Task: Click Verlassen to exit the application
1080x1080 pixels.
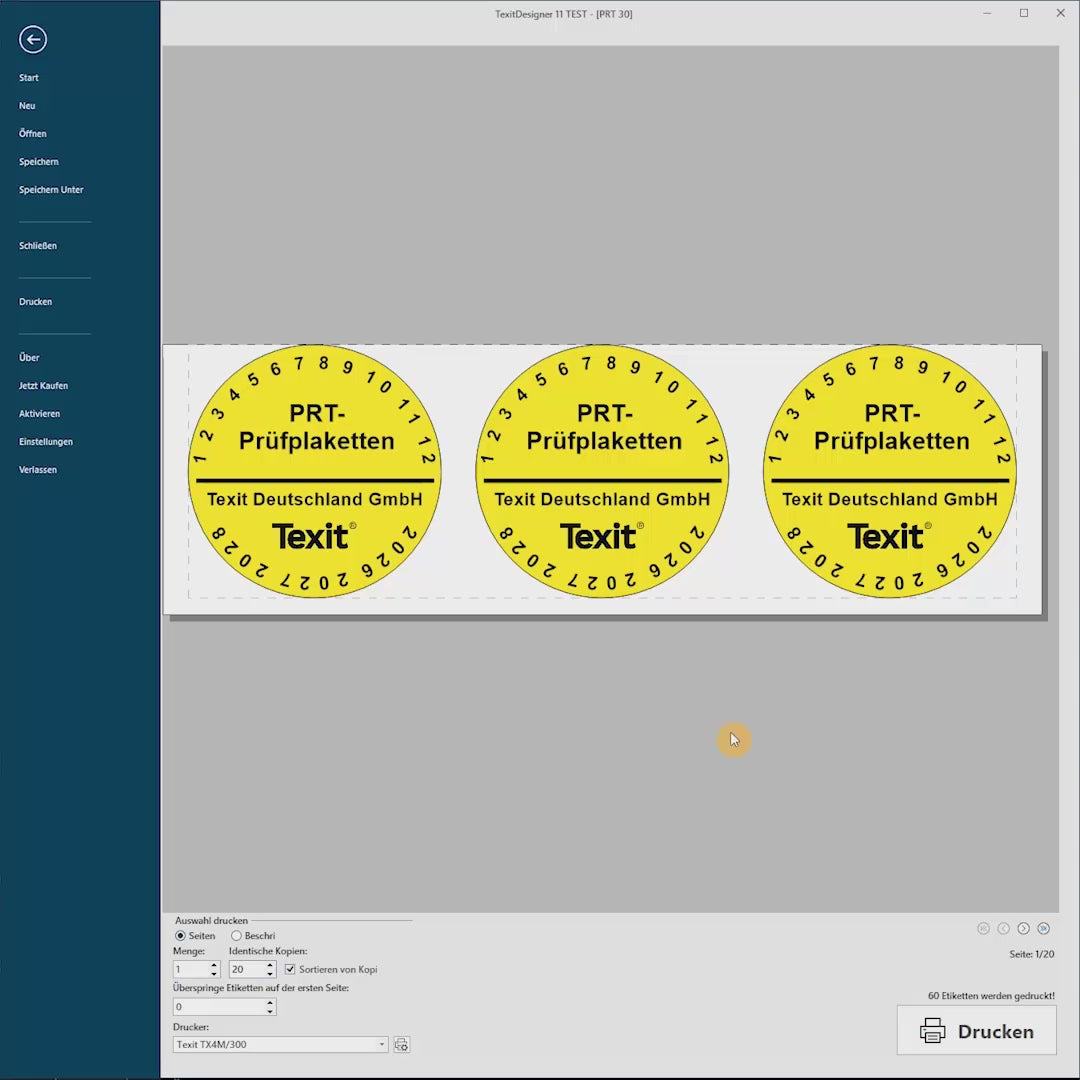Action: [38, 470]
